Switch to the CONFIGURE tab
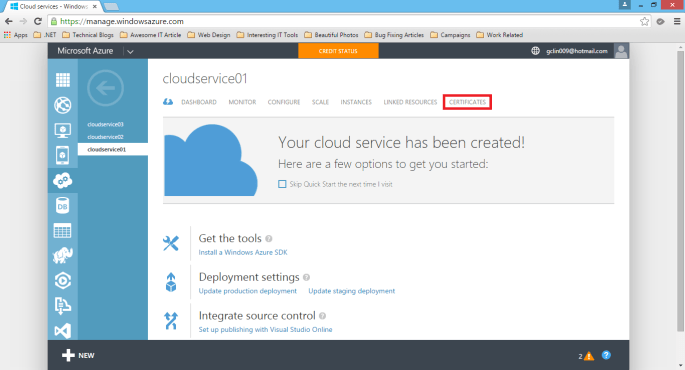 [284, 102]
